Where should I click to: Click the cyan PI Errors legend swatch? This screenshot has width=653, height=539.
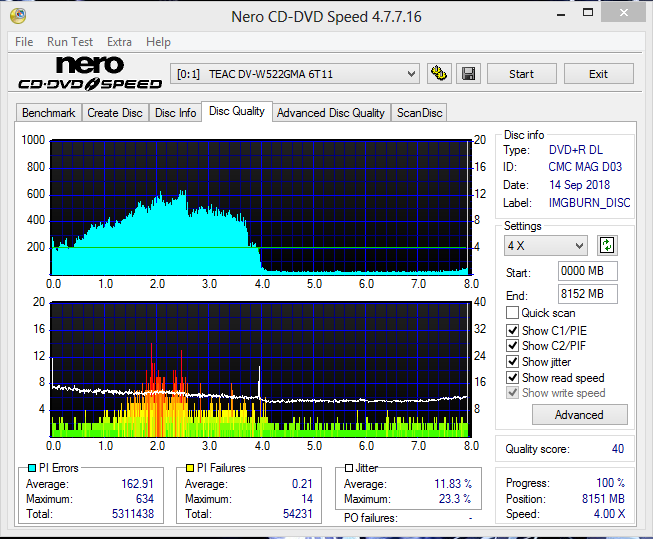click(x=32, y=468)
